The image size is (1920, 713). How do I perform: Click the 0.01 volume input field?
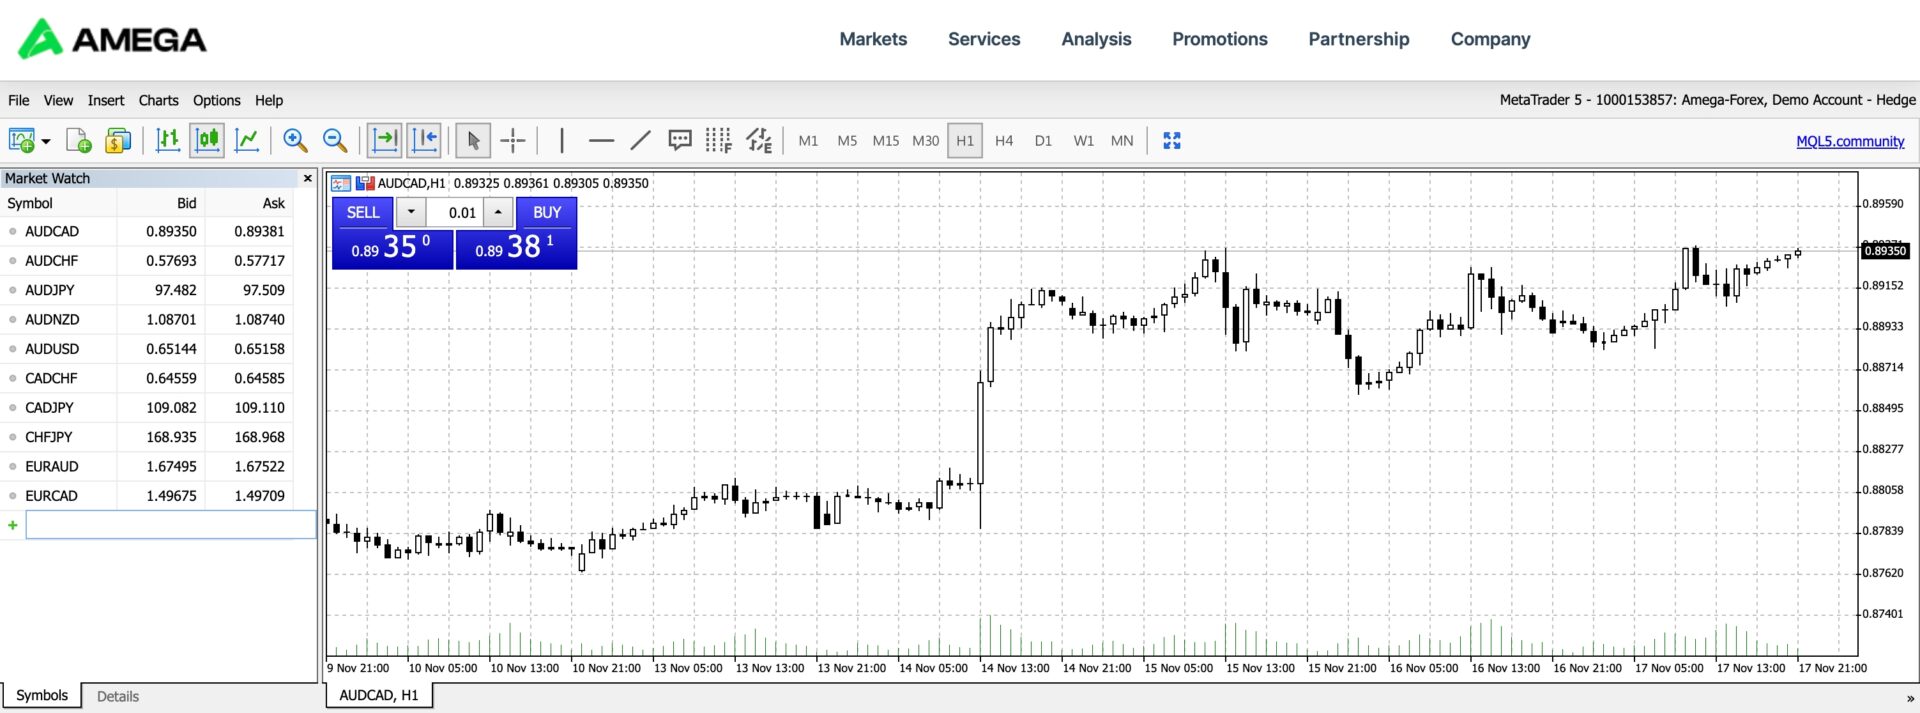click(455, 212)
